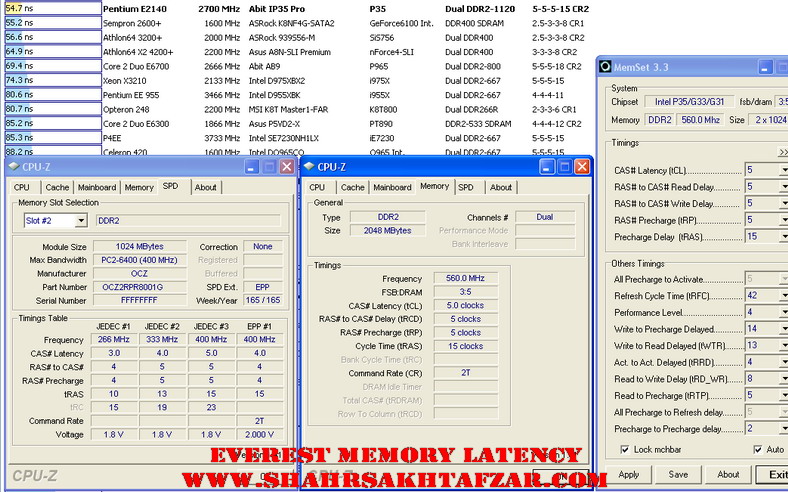
Task: Click the SPD Ext. field showing EPP
Action: click(x=262, y=287)
